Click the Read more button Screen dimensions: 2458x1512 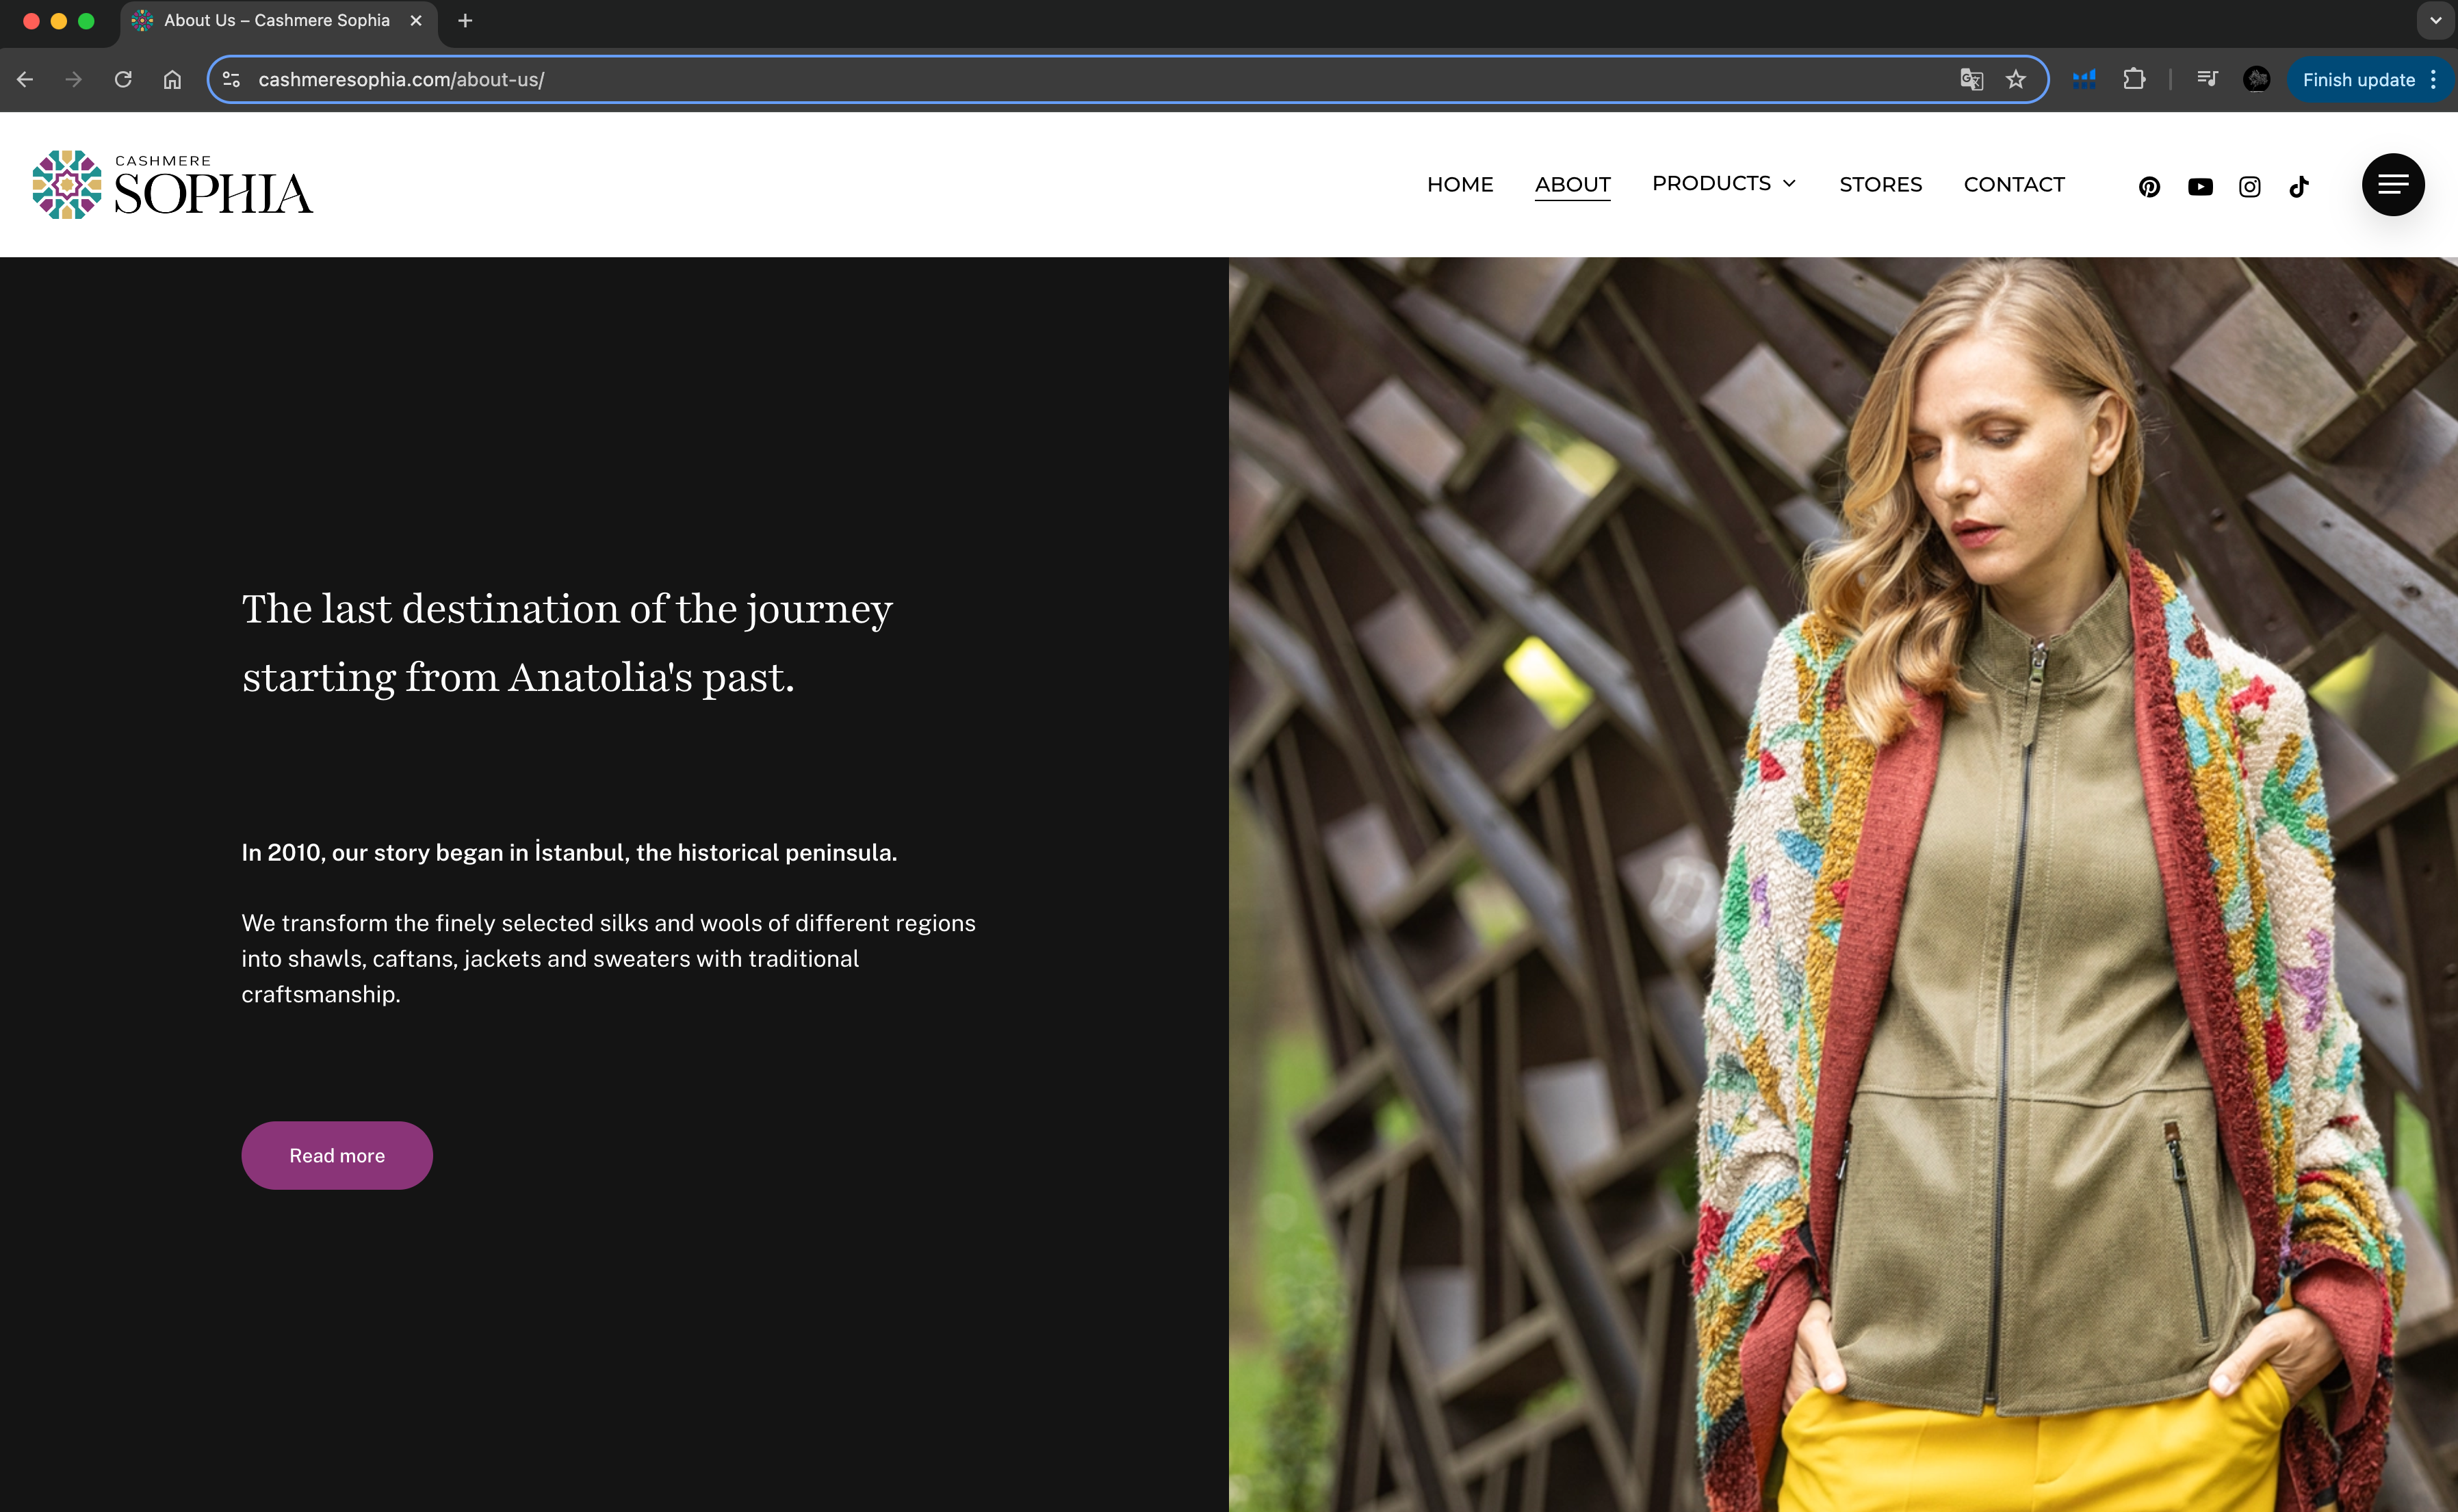click(337, 1155)
